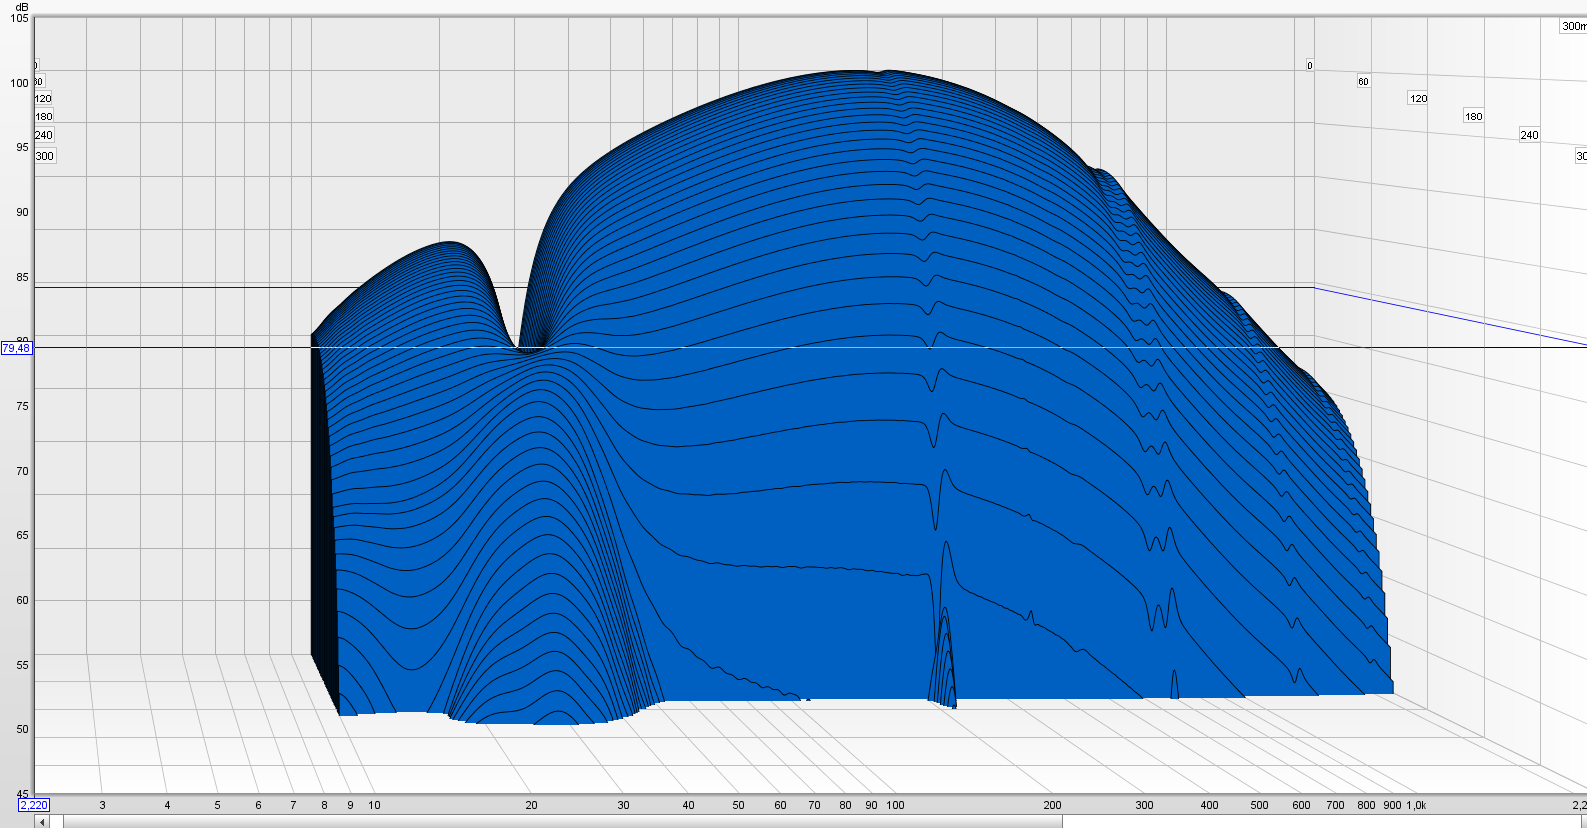Click the 3 Hz frequency axis label

[x=102, y=805]
